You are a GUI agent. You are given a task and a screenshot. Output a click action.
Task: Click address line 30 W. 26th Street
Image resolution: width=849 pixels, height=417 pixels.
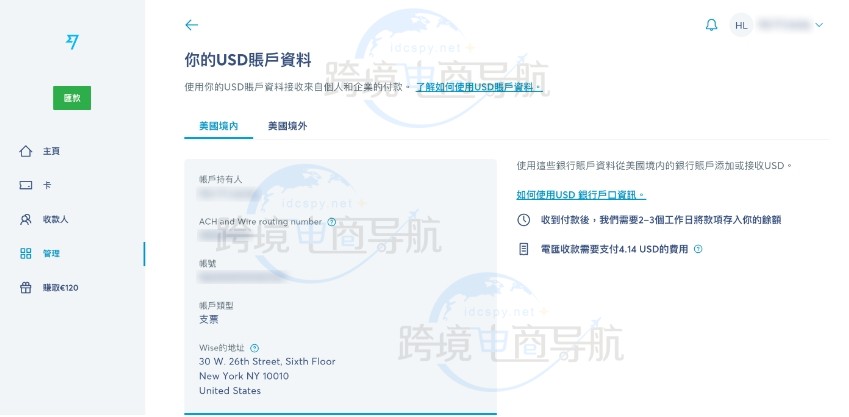pos(267,361)
